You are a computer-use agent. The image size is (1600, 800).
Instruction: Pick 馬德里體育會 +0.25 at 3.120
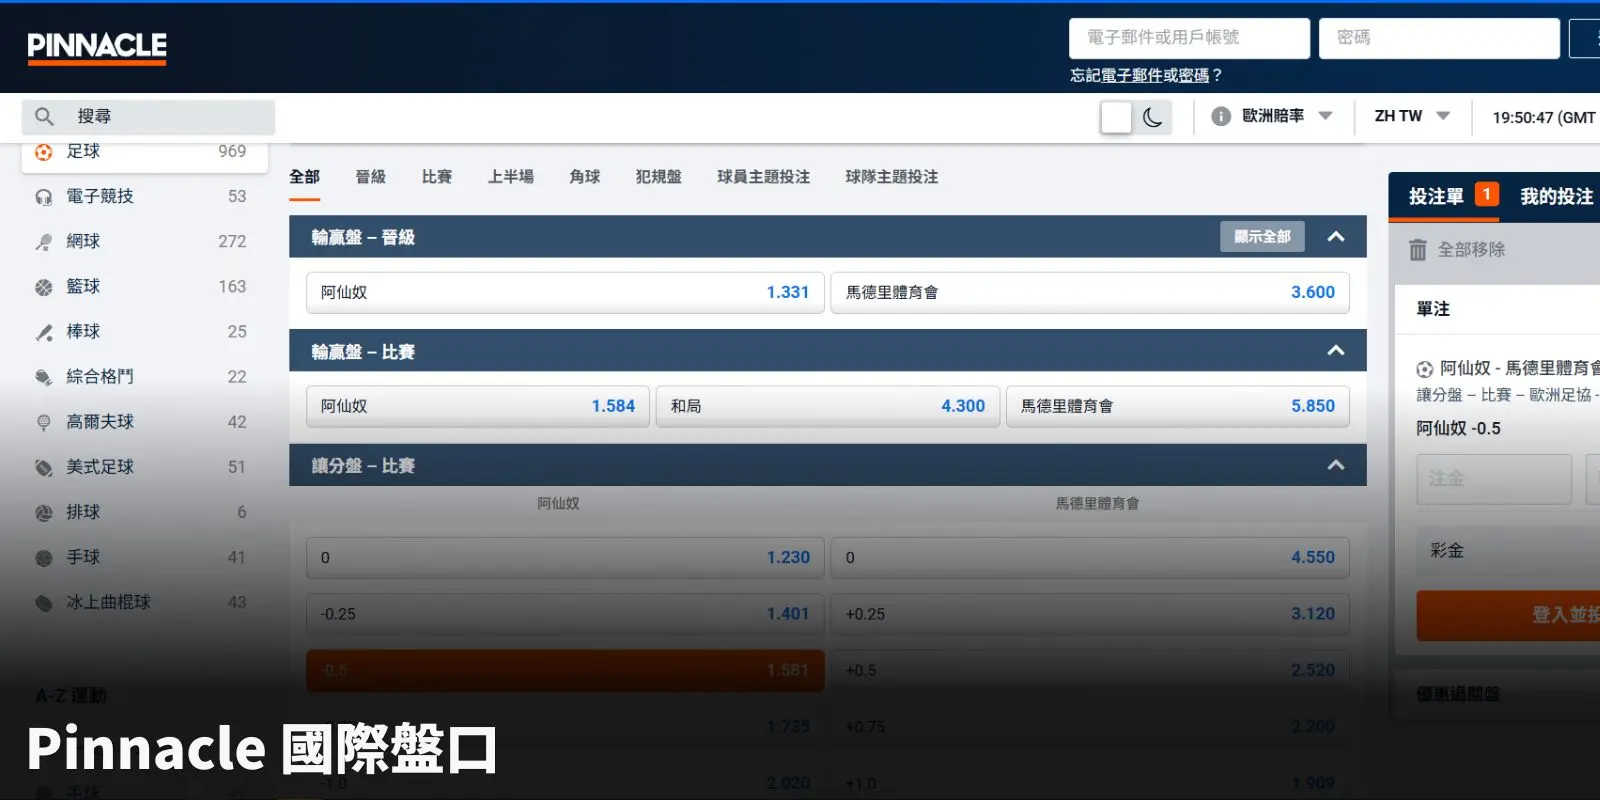click(x=1090, y=614)
